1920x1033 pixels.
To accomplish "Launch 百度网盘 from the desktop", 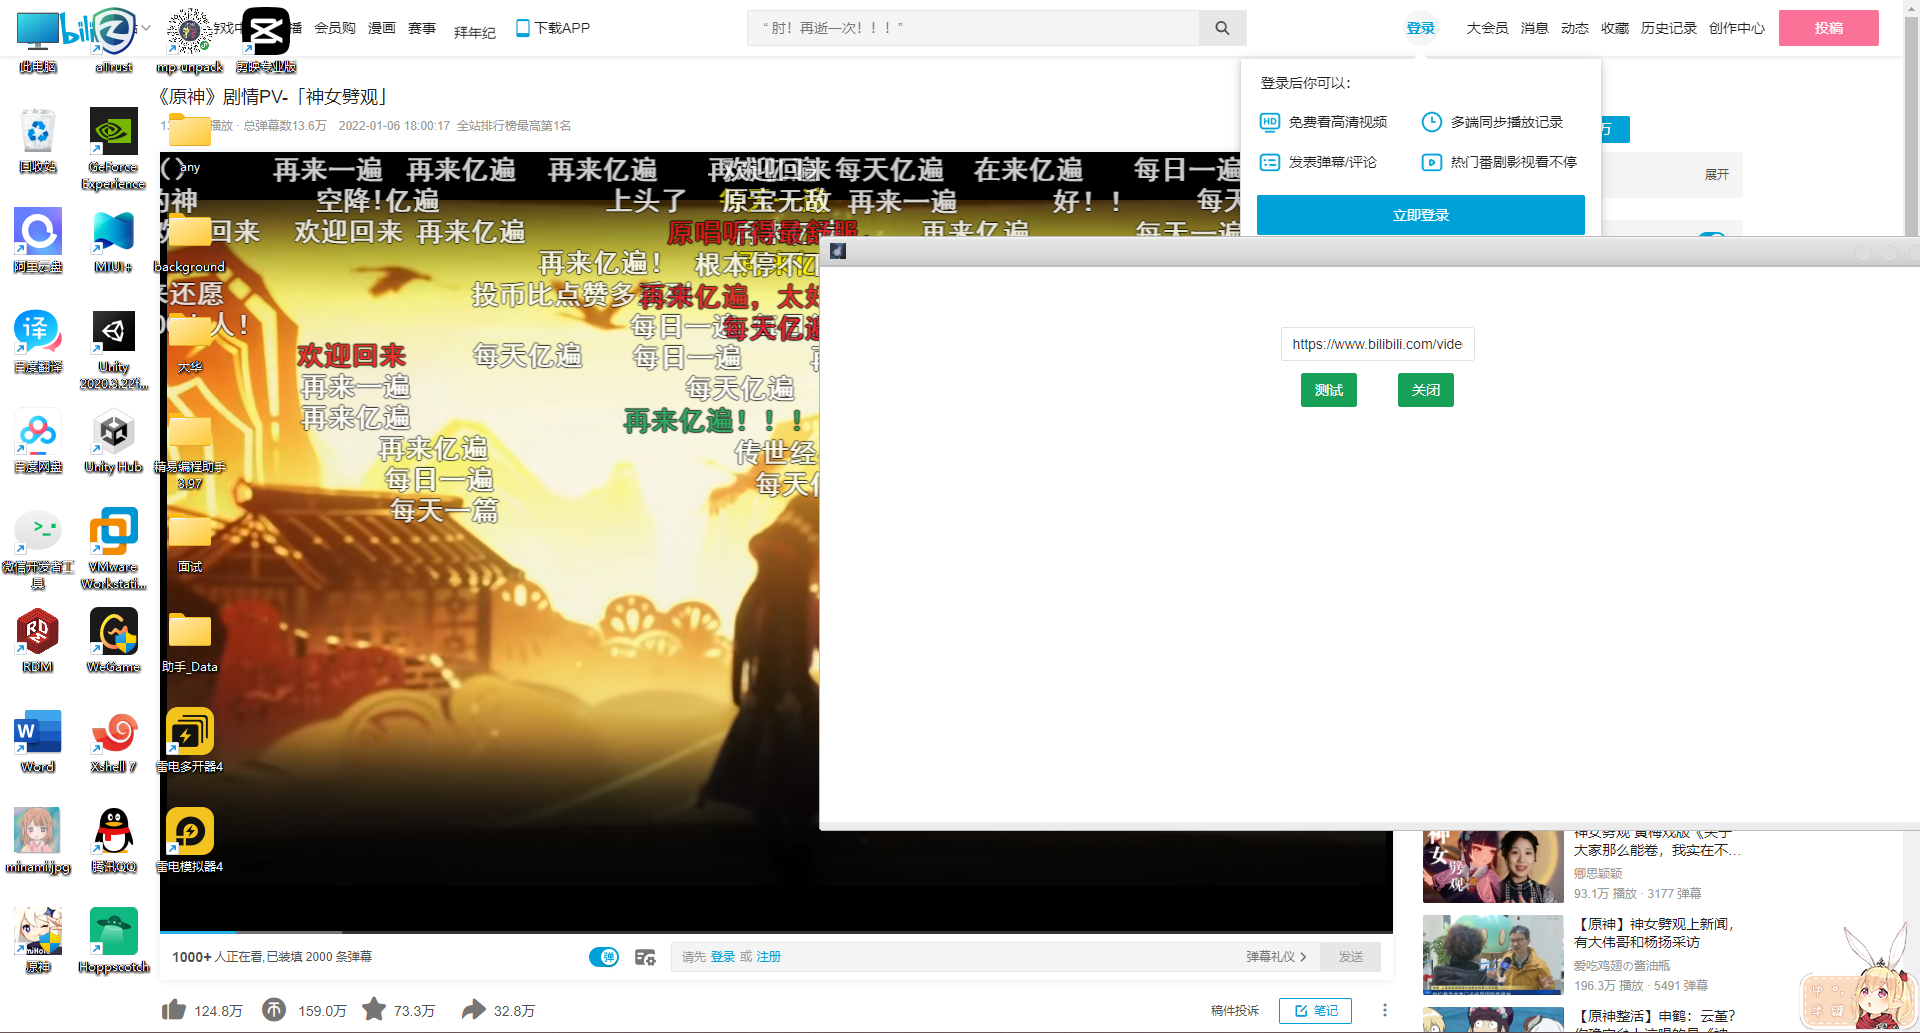I will tap(38, 441).
